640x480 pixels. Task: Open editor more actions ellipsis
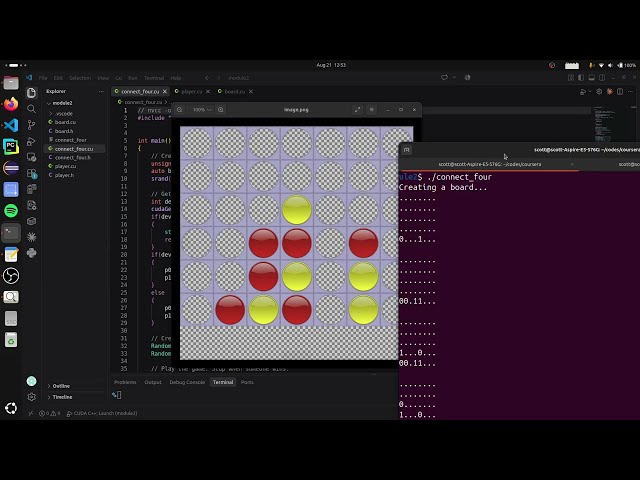click(631, 91)
